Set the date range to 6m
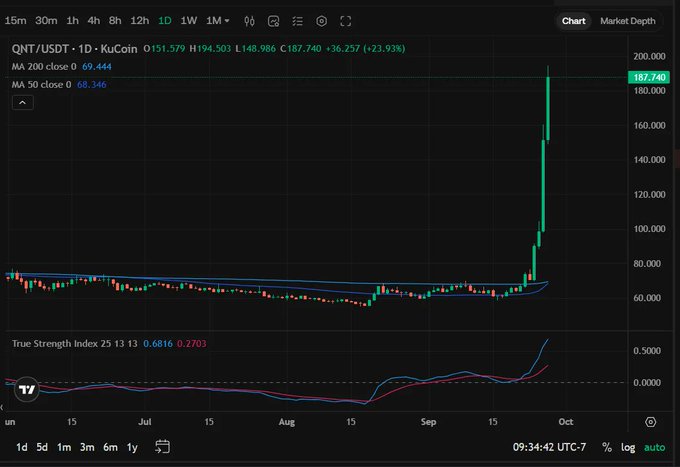The width and height of the screenshot is (680, 467). [x=110, y=447]
